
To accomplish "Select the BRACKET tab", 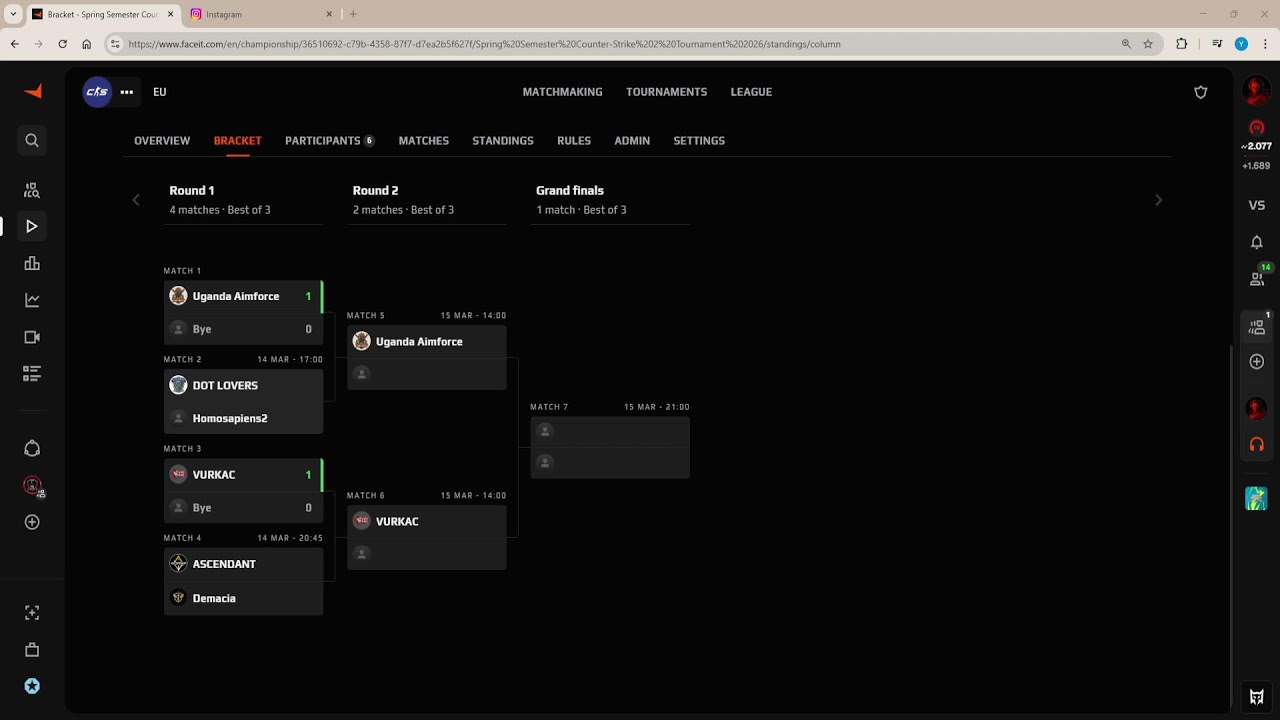I will coord(238,141).
